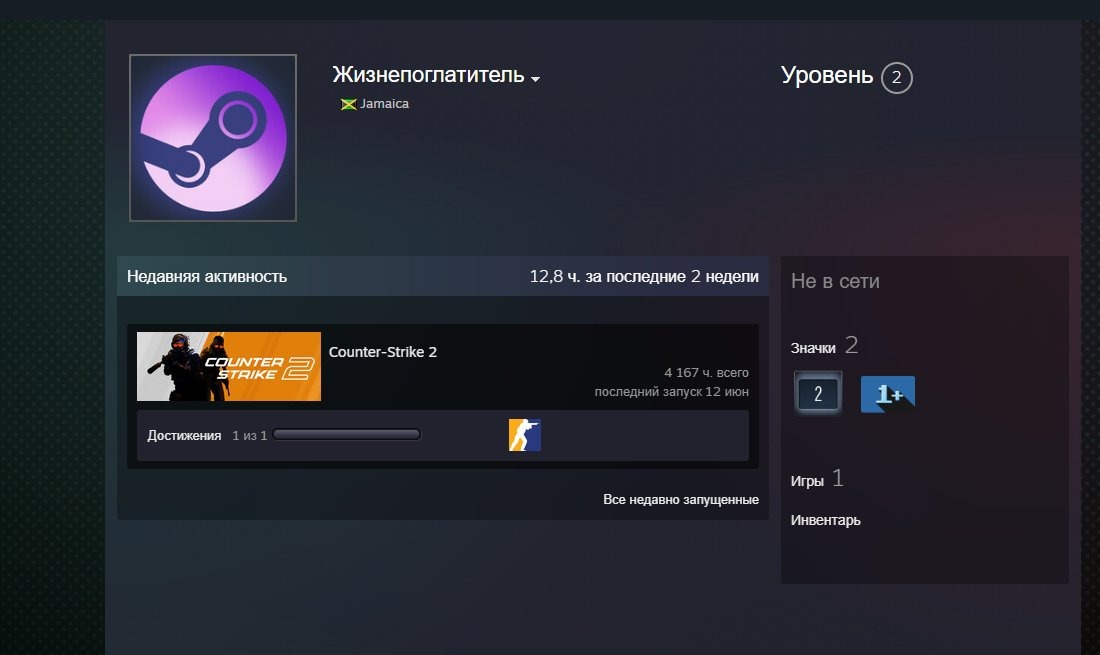
Task: Click the games count 1
Action: [838, 478]
